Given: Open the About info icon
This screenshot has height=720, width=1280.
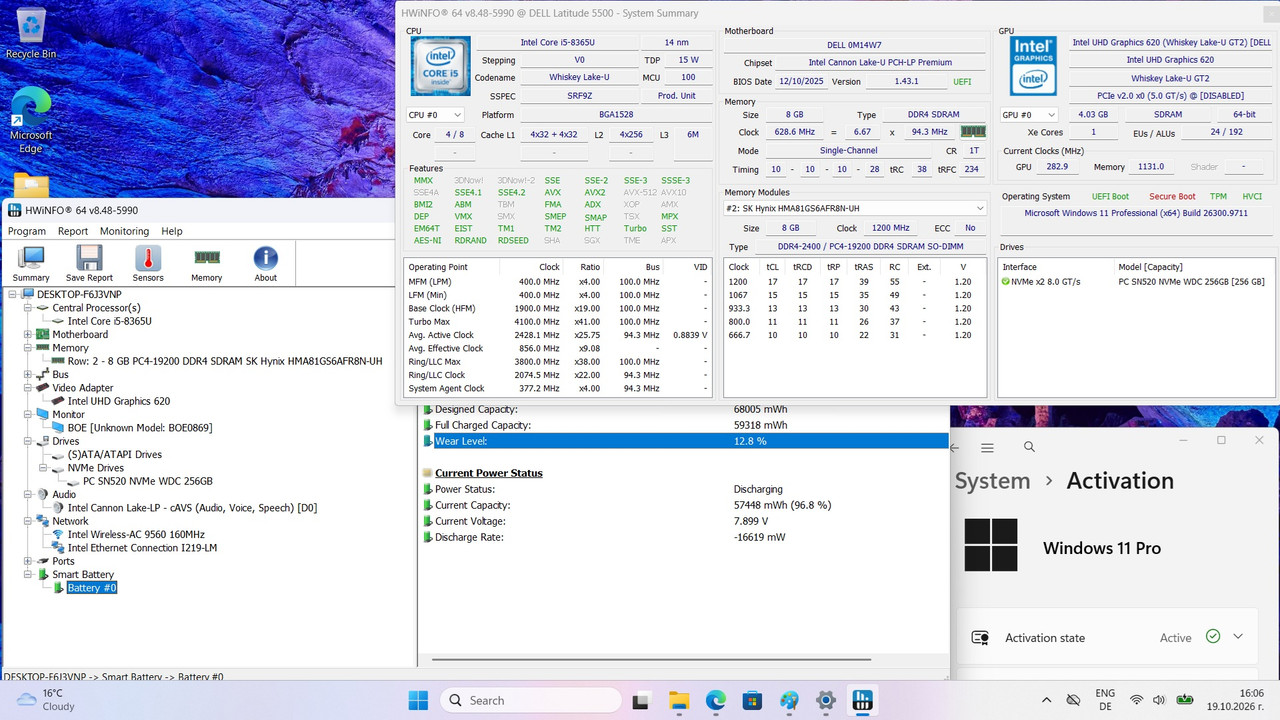Looking at the screenshot, I should [x=265, y=264].
